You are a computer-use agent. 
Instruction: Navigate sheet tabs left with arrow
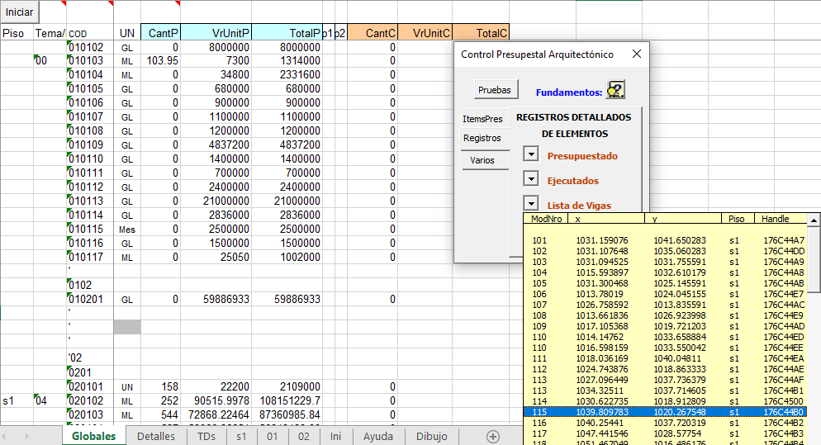coord(5,436)
